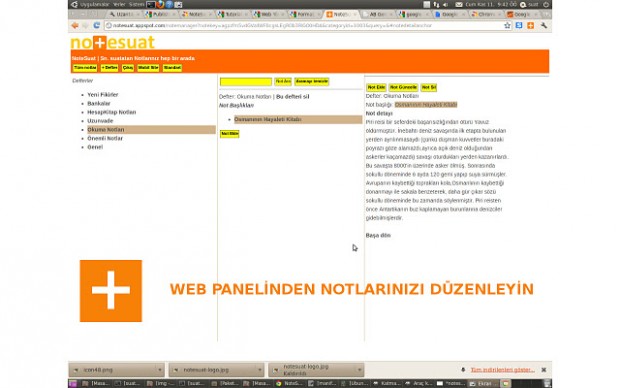Open the user menu in the top panel

(x=529, y=4)
